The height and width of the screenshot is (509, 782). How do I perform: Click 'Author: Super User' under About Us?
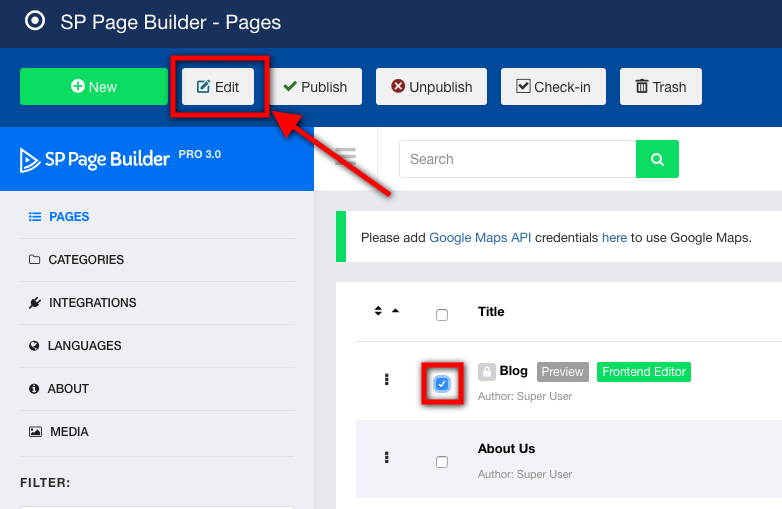pyautogui.click(x=525, y=474)
